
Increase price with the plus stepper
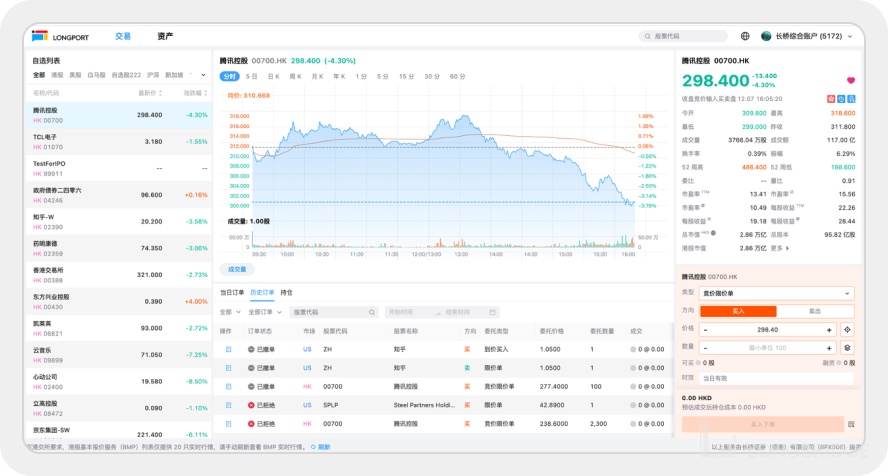(x=829, y=329)
